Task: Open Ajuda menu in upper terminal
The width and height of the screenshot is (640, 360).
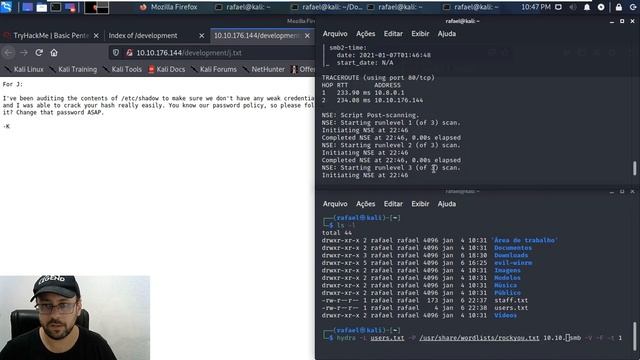Action: (447, 34)
